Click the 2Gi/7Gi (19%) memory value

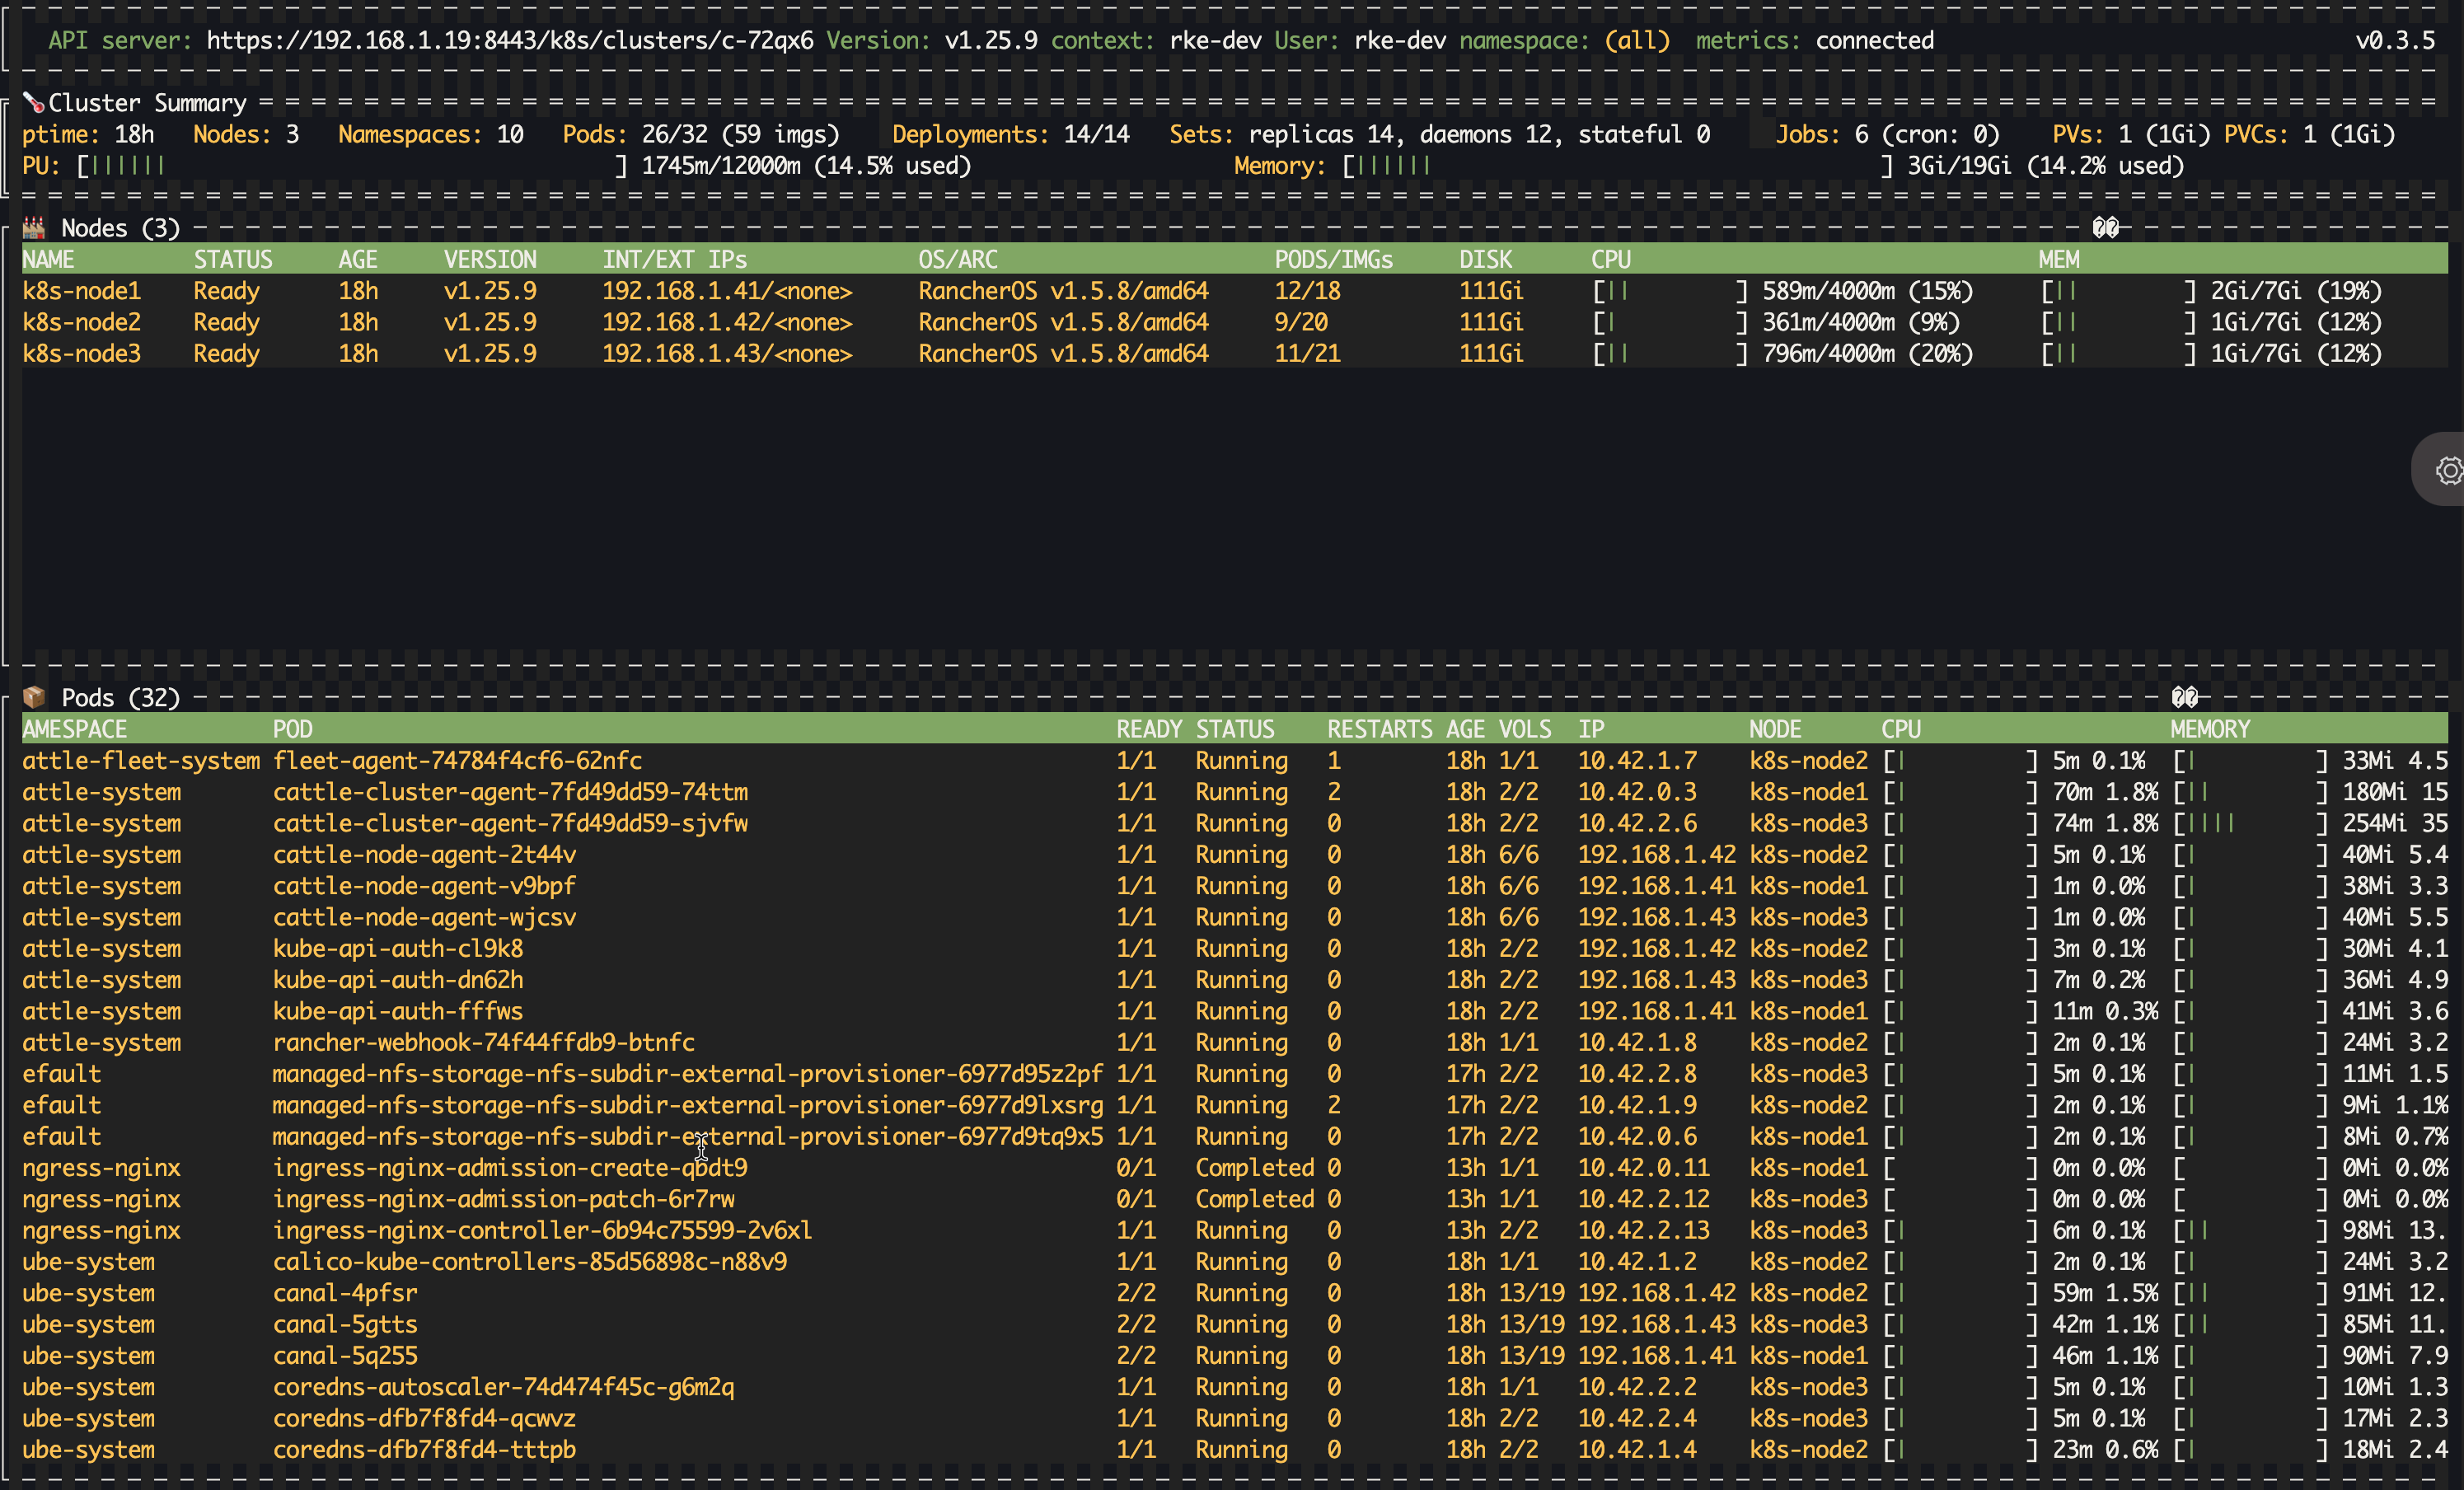[2296, 291]
